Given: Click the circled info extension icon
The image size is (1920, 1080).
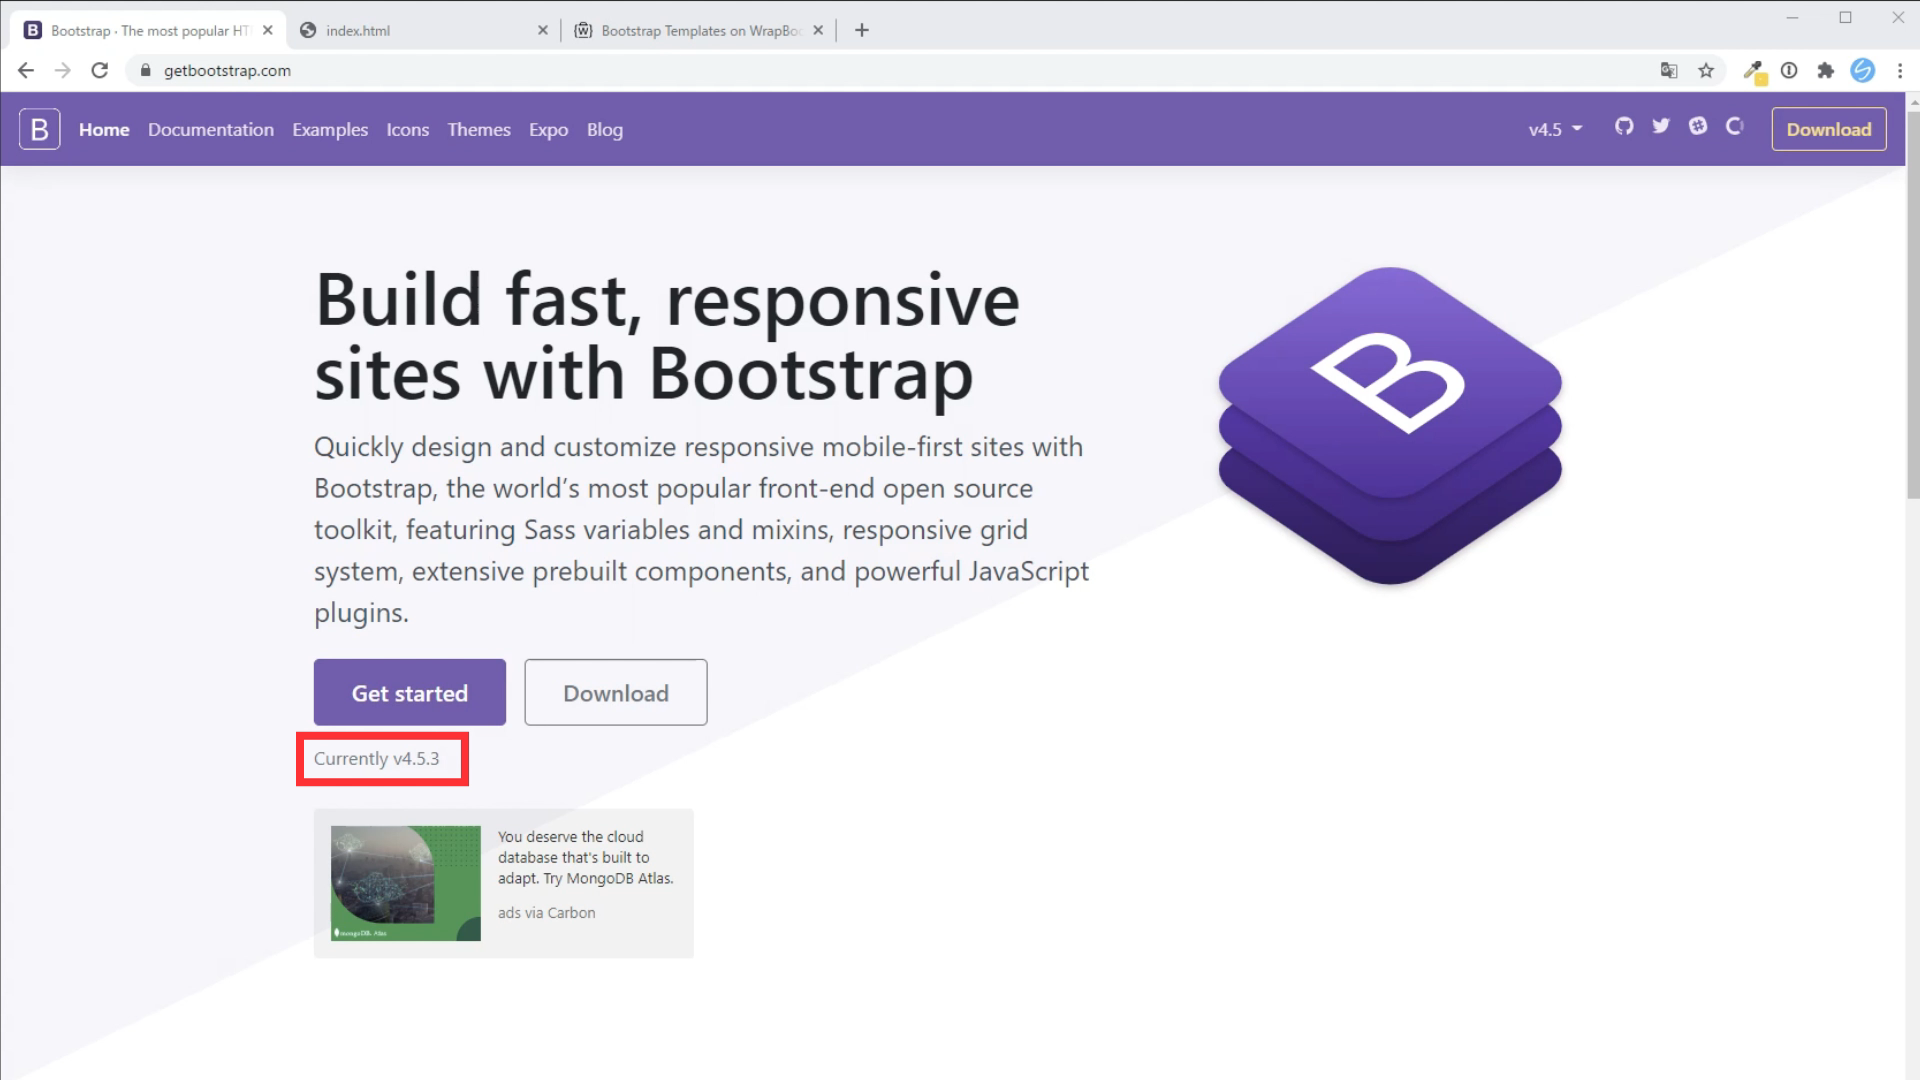Looking at the screenshot, I should [x=1789, y=70].
